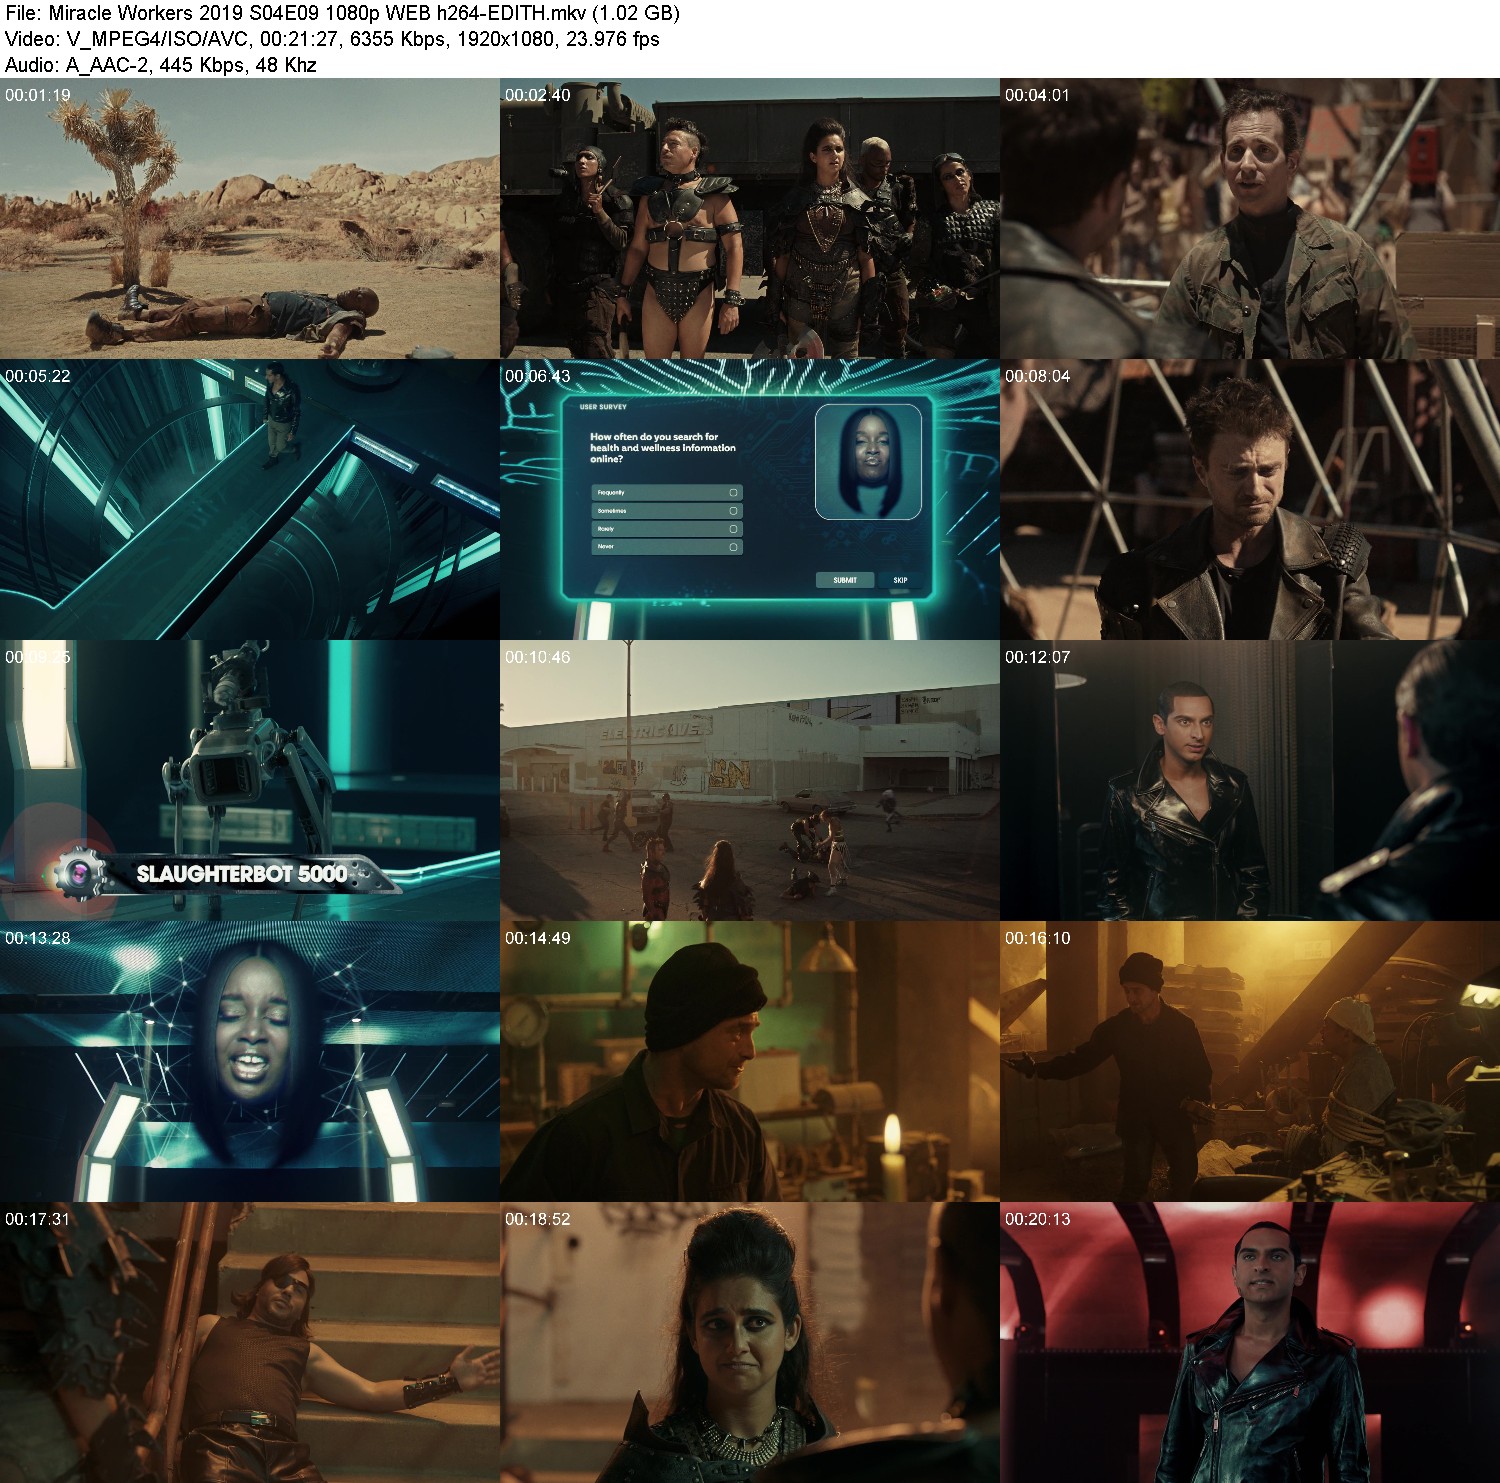Click the 00:02:40 timestamp label

538,95
